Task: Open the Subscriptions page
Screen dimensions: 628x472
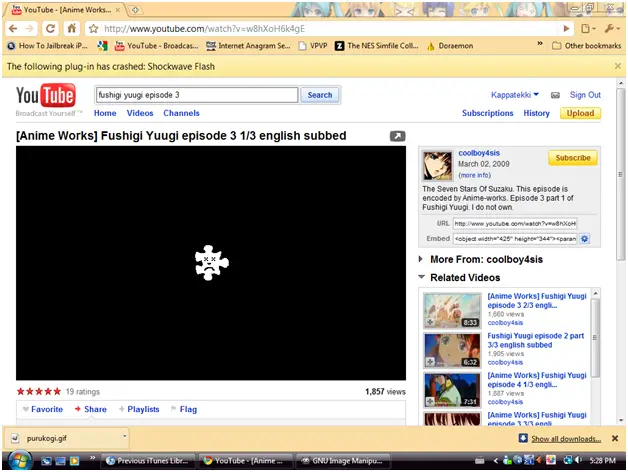Action: point(487,113)
